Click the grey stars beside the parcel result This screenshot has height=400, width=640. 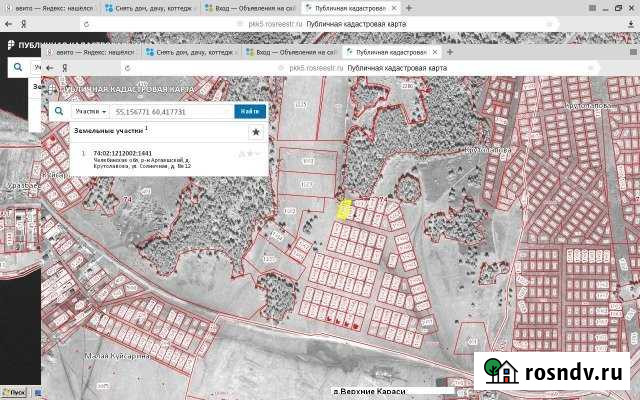pos(249,153)
